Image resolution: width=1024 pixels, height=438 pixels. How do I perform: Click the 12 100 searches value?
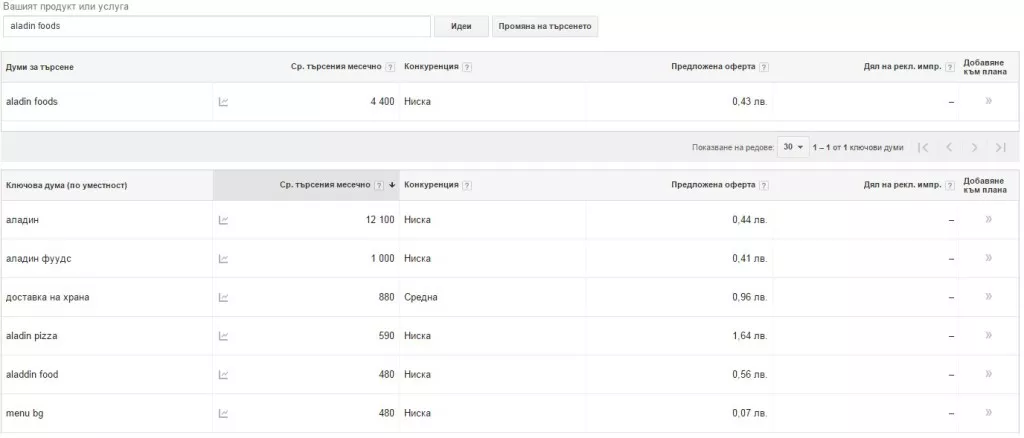click(x=380, y=220)
